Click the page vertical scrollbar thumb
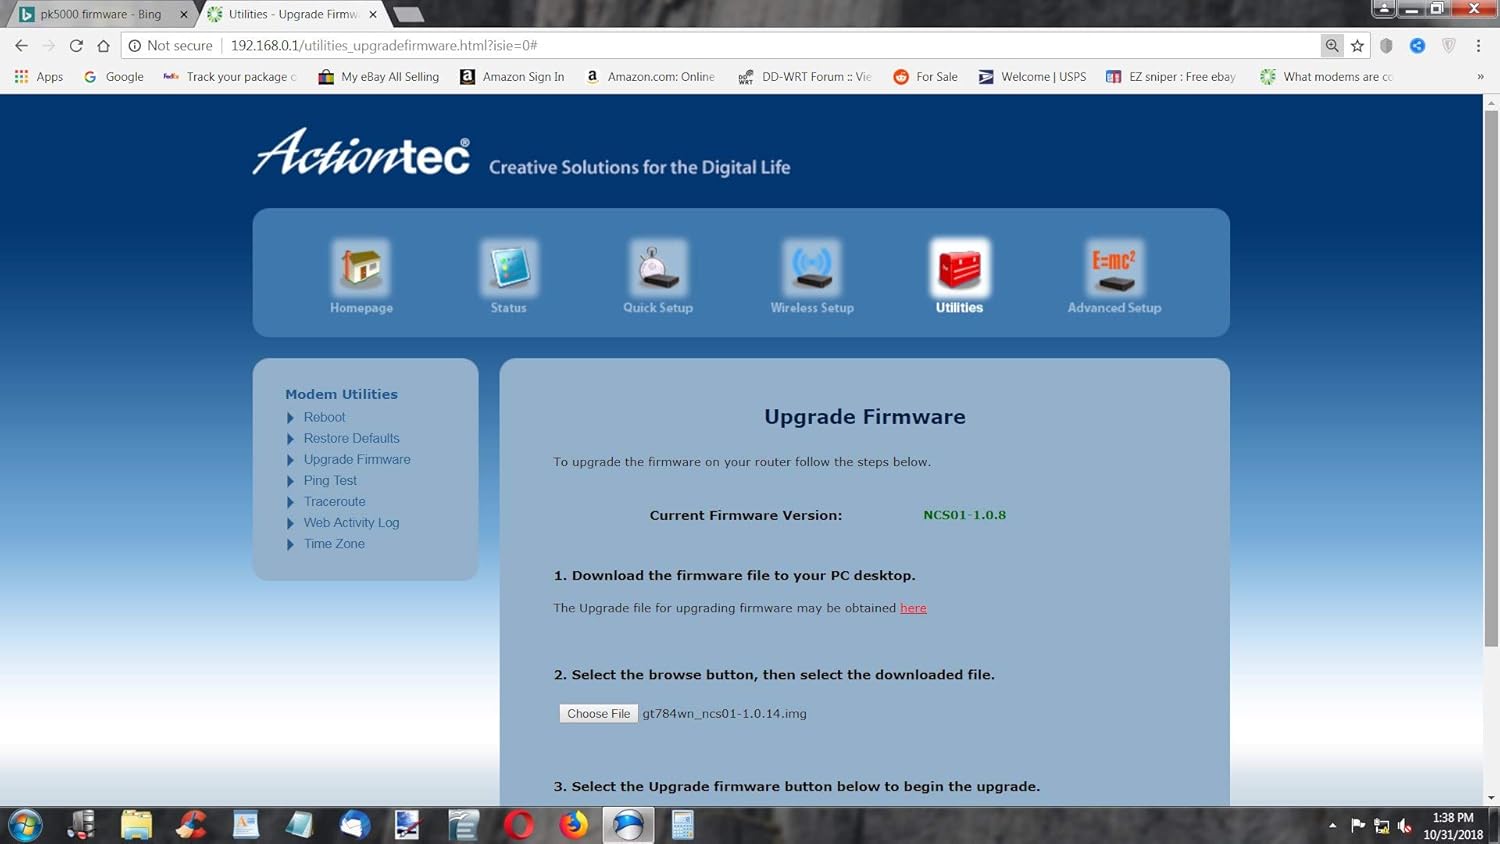Screen dimensions: 1500x844 click(x=1491, y=380)
